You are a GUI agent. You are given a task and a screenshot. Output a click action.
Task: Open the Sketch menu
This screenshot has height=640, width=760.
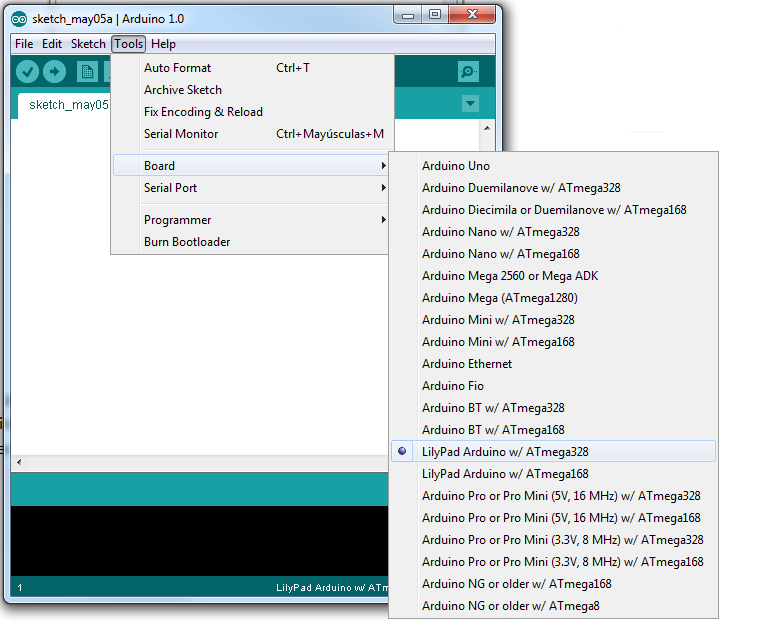point(88,44)
